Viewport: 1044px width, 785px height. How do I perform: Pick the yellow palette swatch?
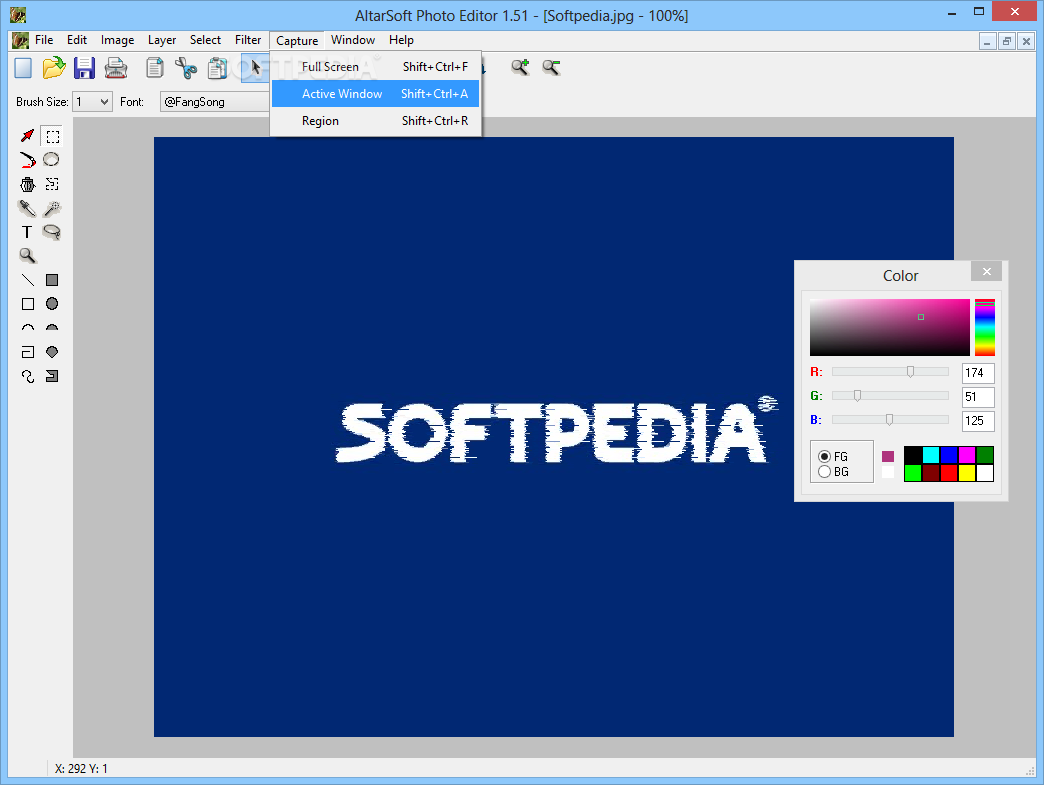coord(967,473)
